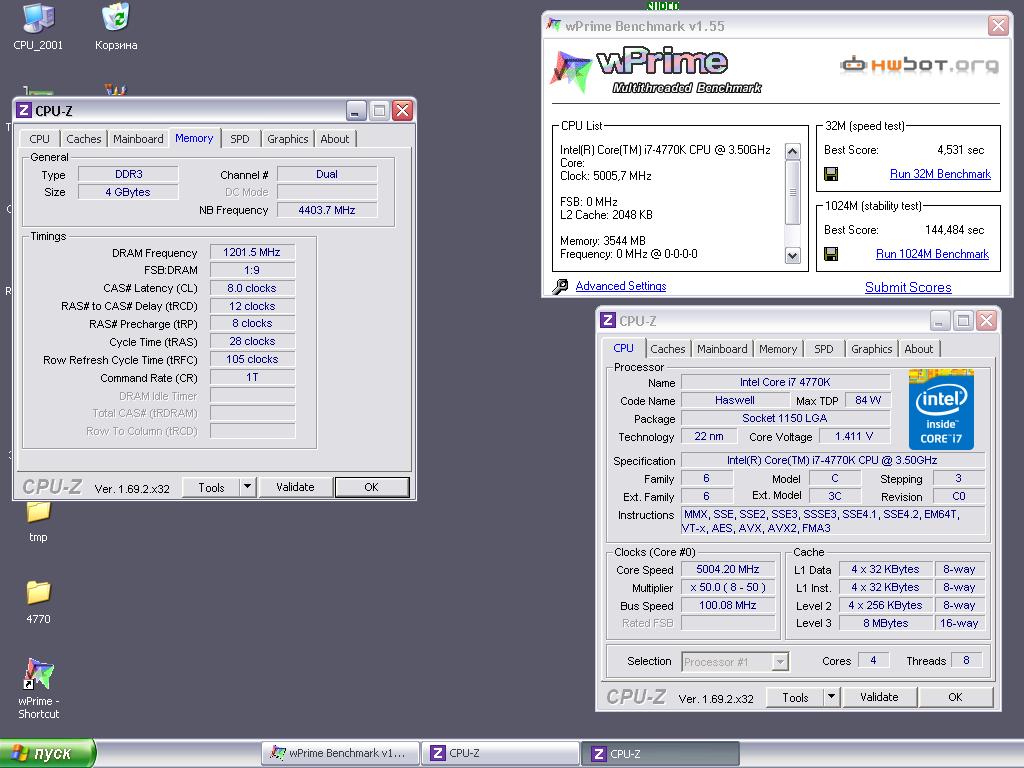
Task: Open Mainboard tab in Memory CPU-Z window
Action: [x=138, y=139]
